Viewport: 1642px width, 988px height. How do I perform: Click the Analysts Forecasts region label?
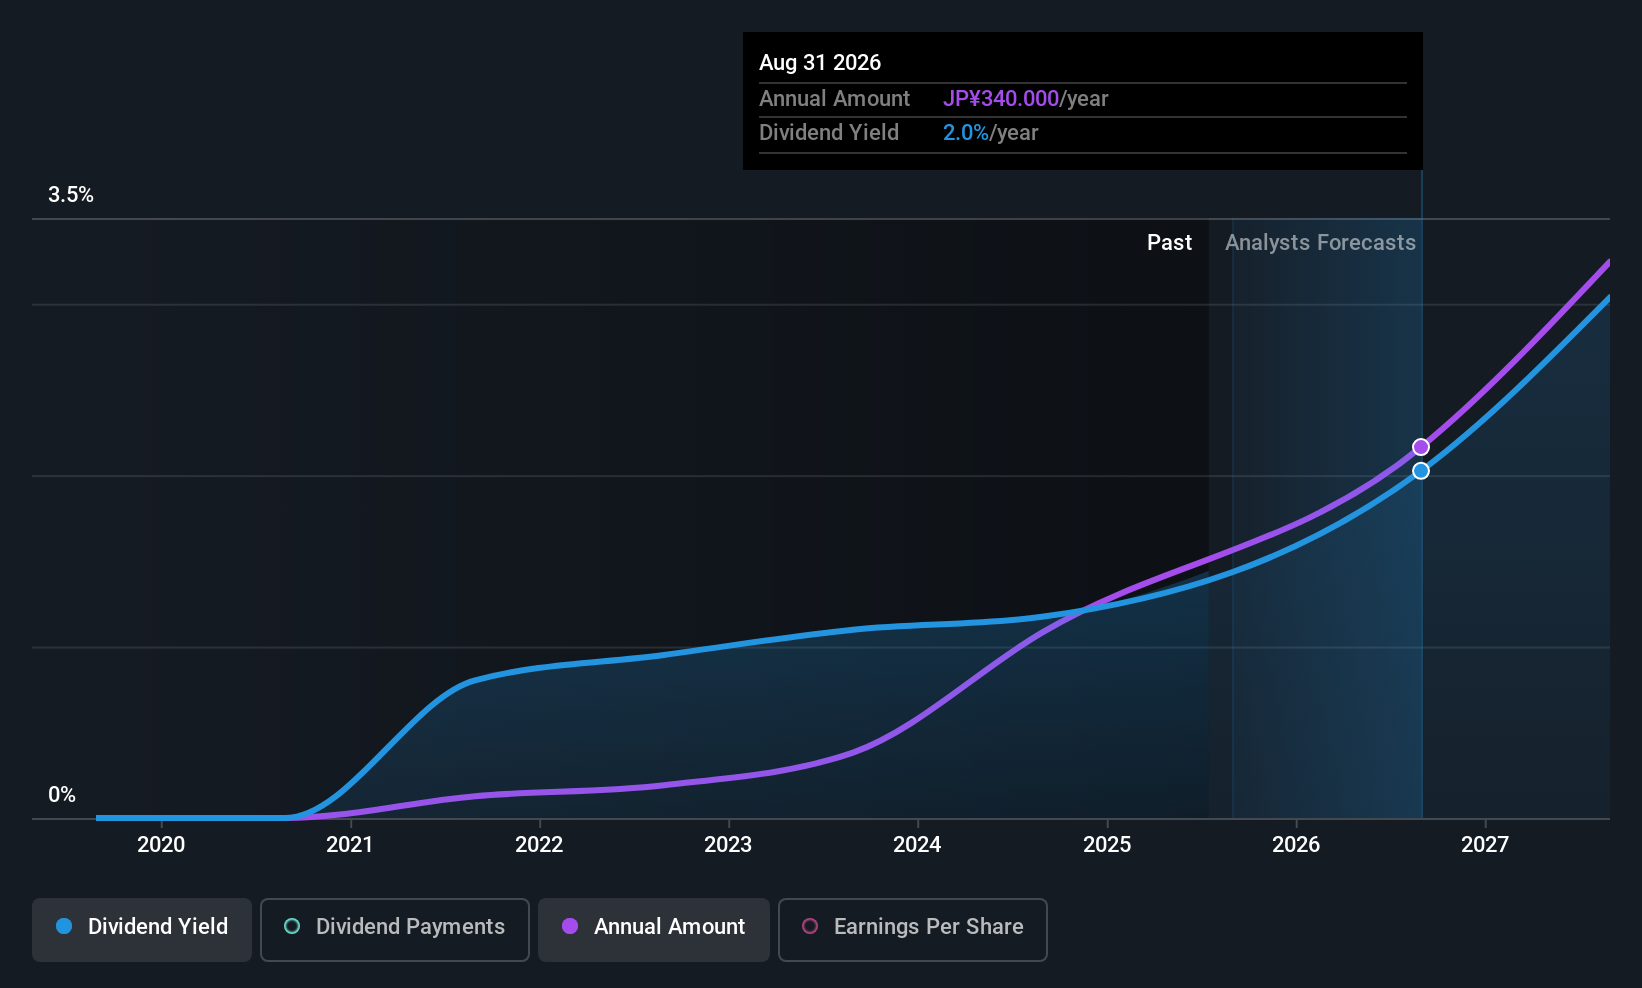click(1320, 243)
